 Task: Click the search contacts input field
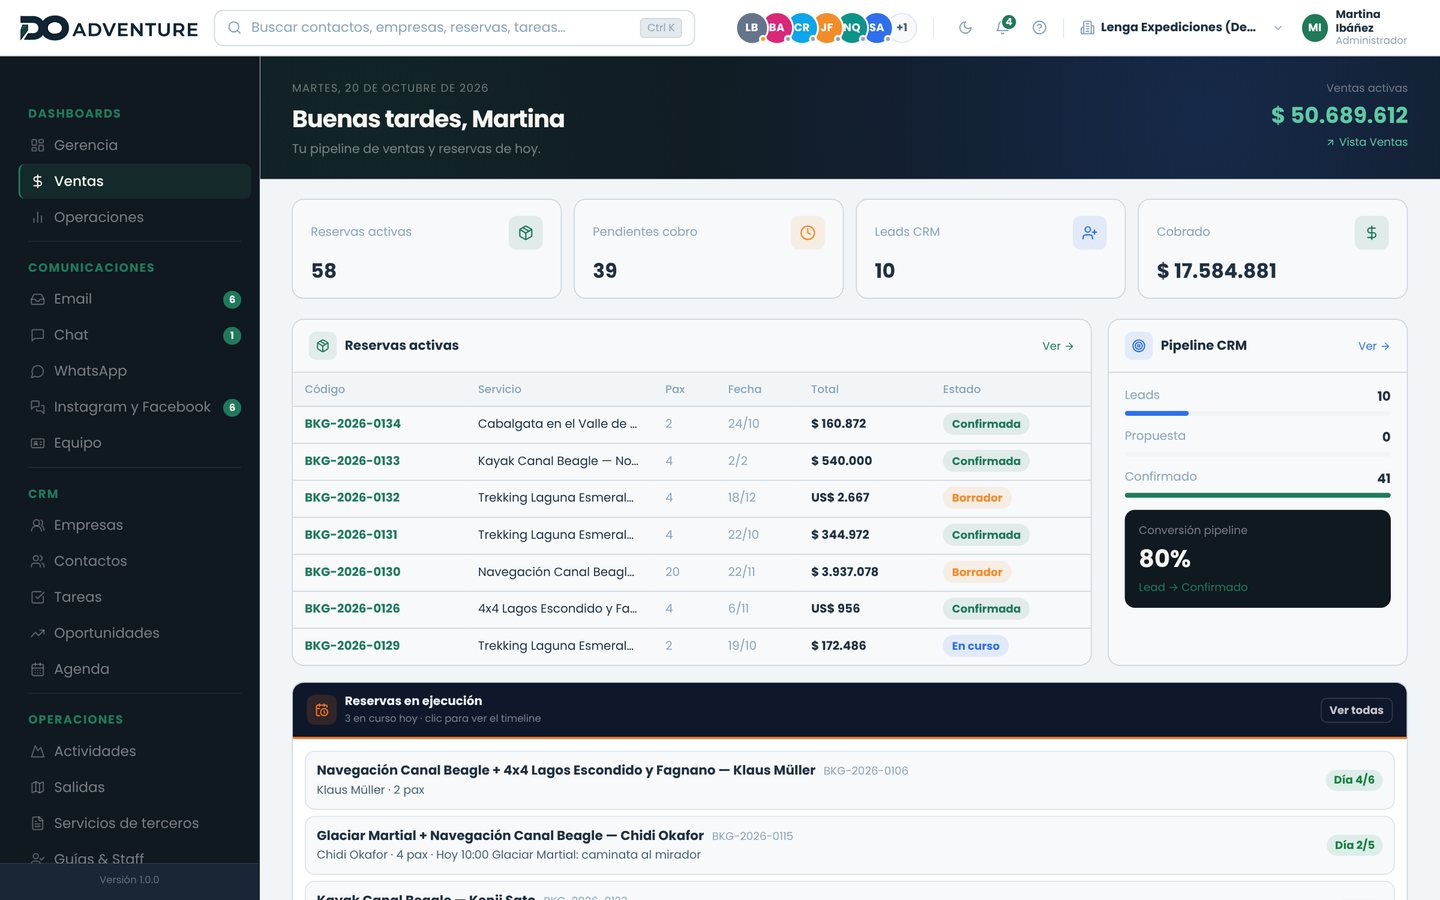(x=454, y=28)
